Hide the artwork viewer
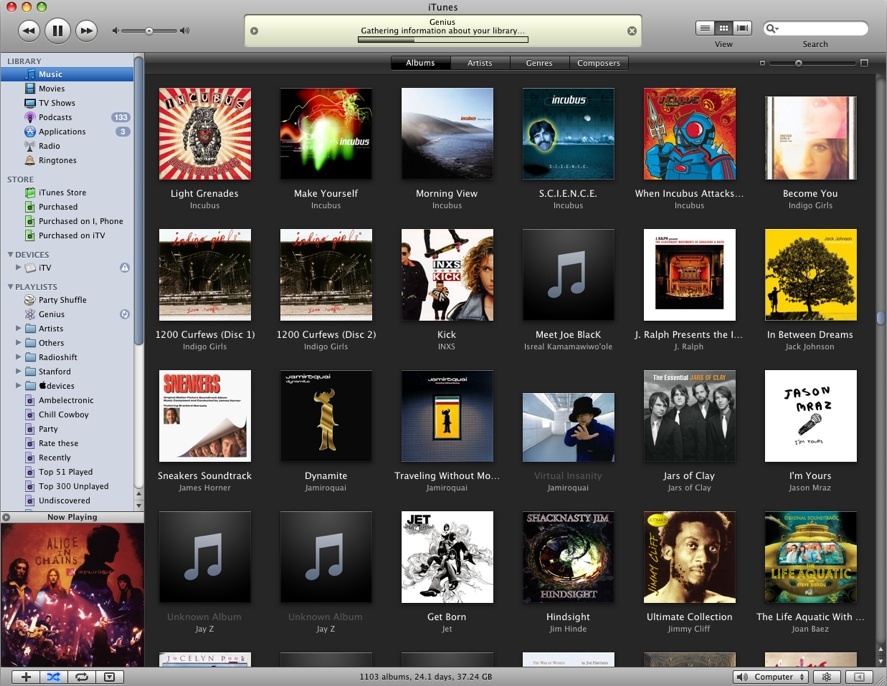The height and width of the screenshot is (686, 887). [110, 677]
